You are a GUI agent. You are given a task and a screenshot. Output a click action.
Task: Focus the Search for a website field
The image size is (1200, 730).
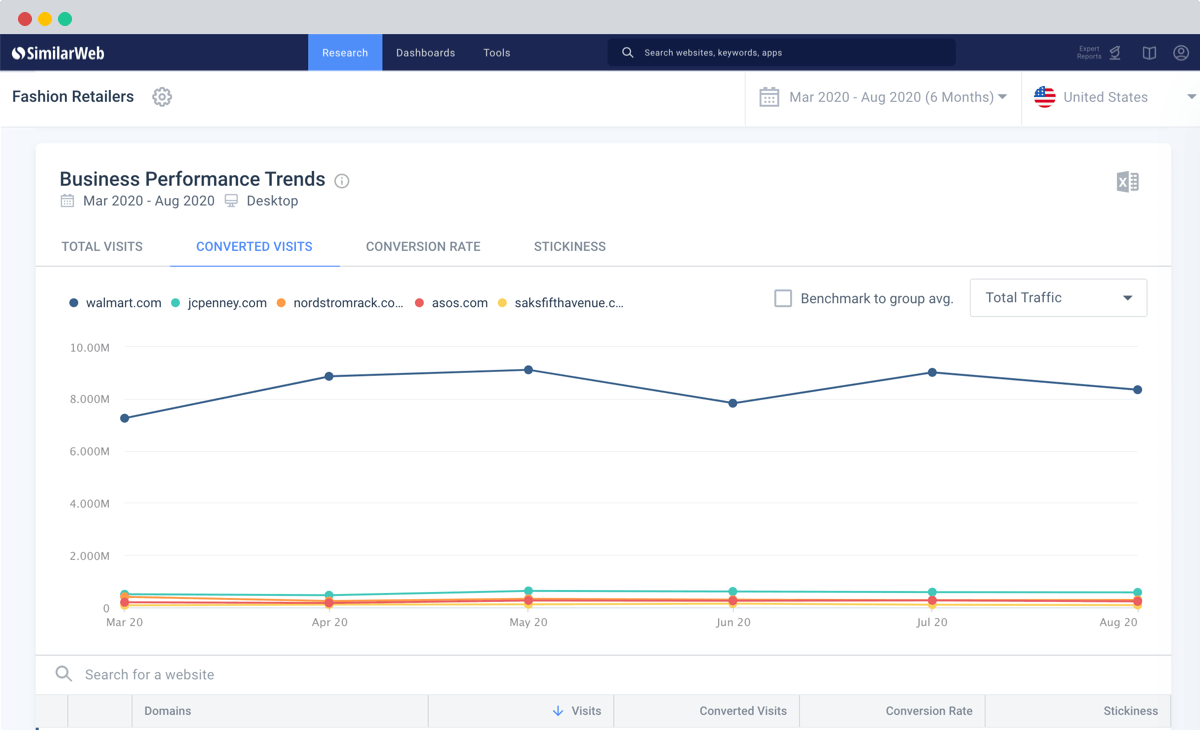[603, 675]
